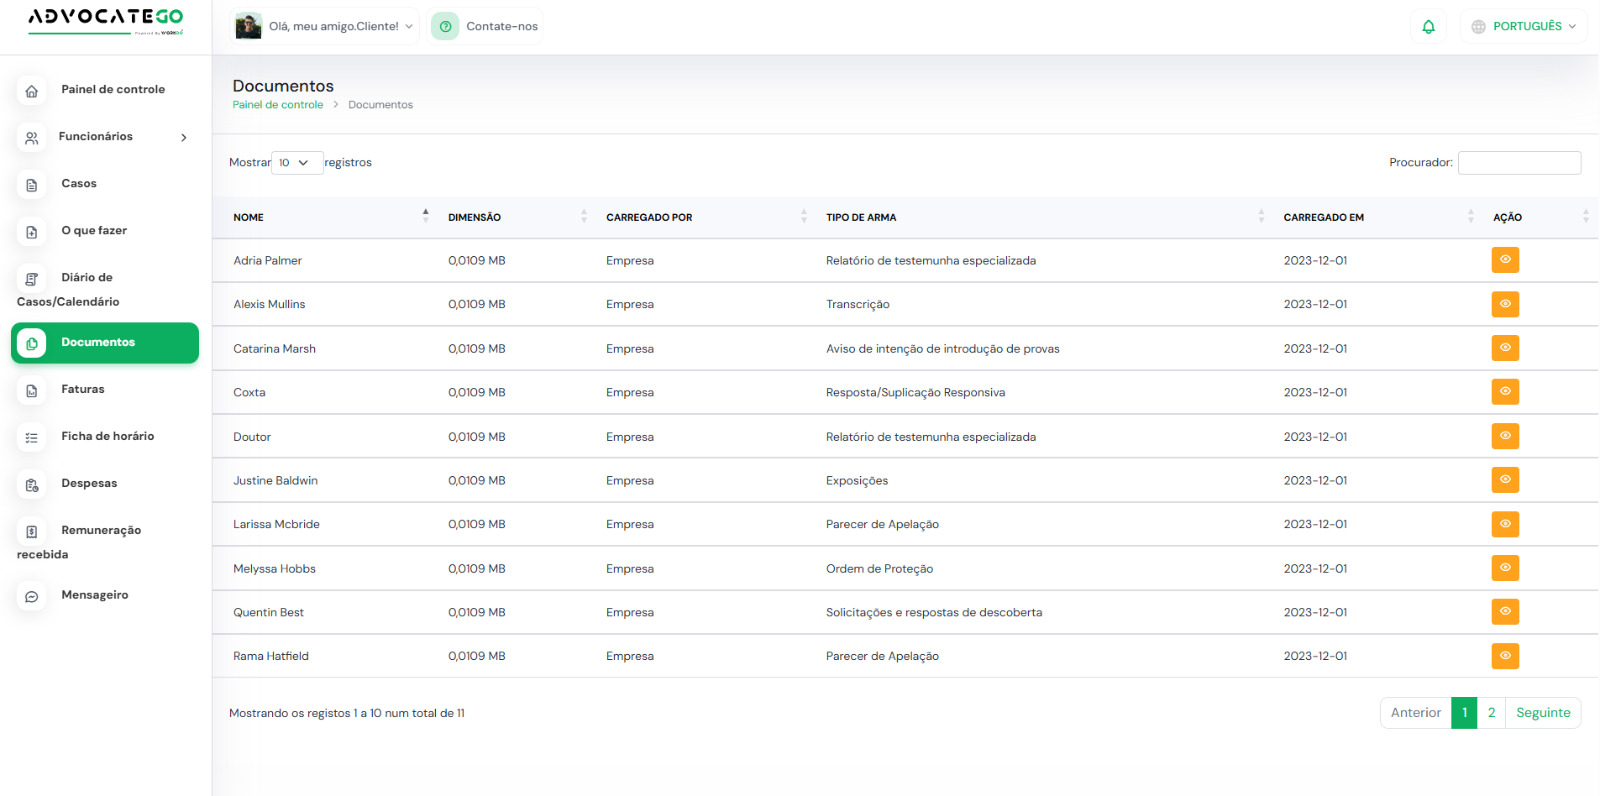Go to page 2 of results
Screen dimensions: 1600x796
[x=1491, y=713]
